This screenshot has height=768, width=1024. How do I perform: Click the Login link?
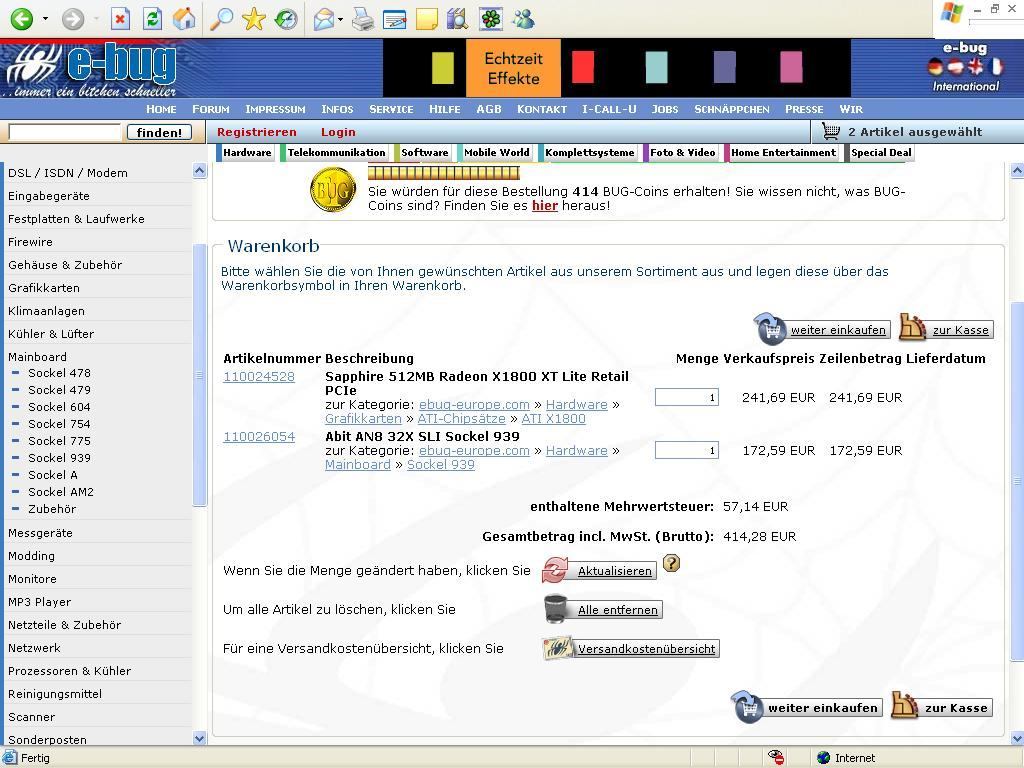338,132
